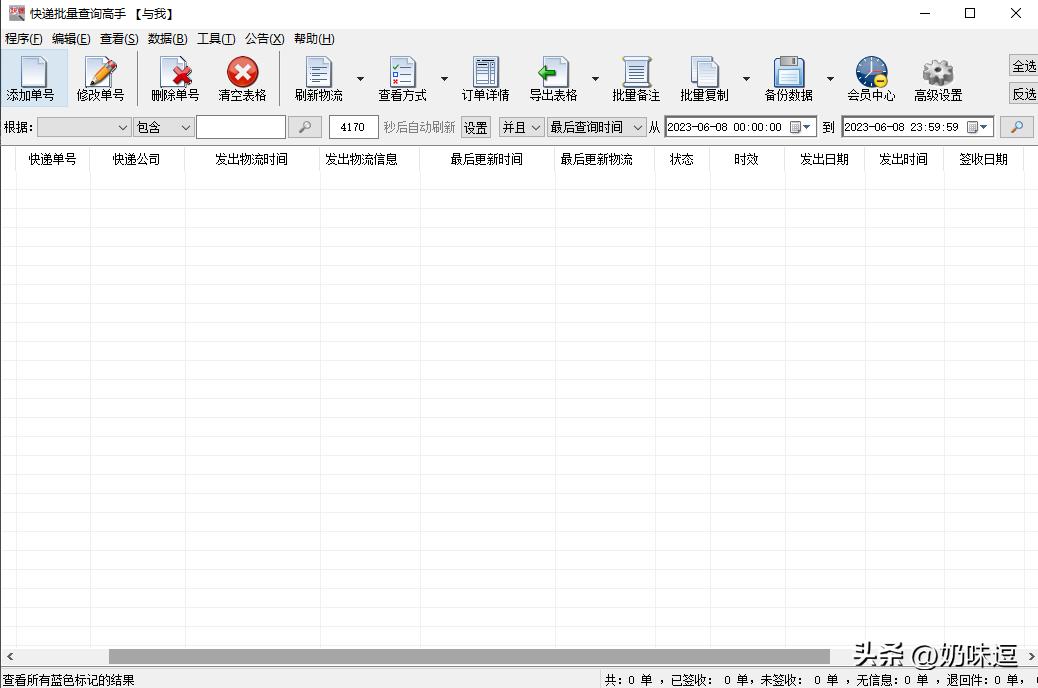
Task: Click the 签收日期 column header
Action: click(x=983, y=160)
